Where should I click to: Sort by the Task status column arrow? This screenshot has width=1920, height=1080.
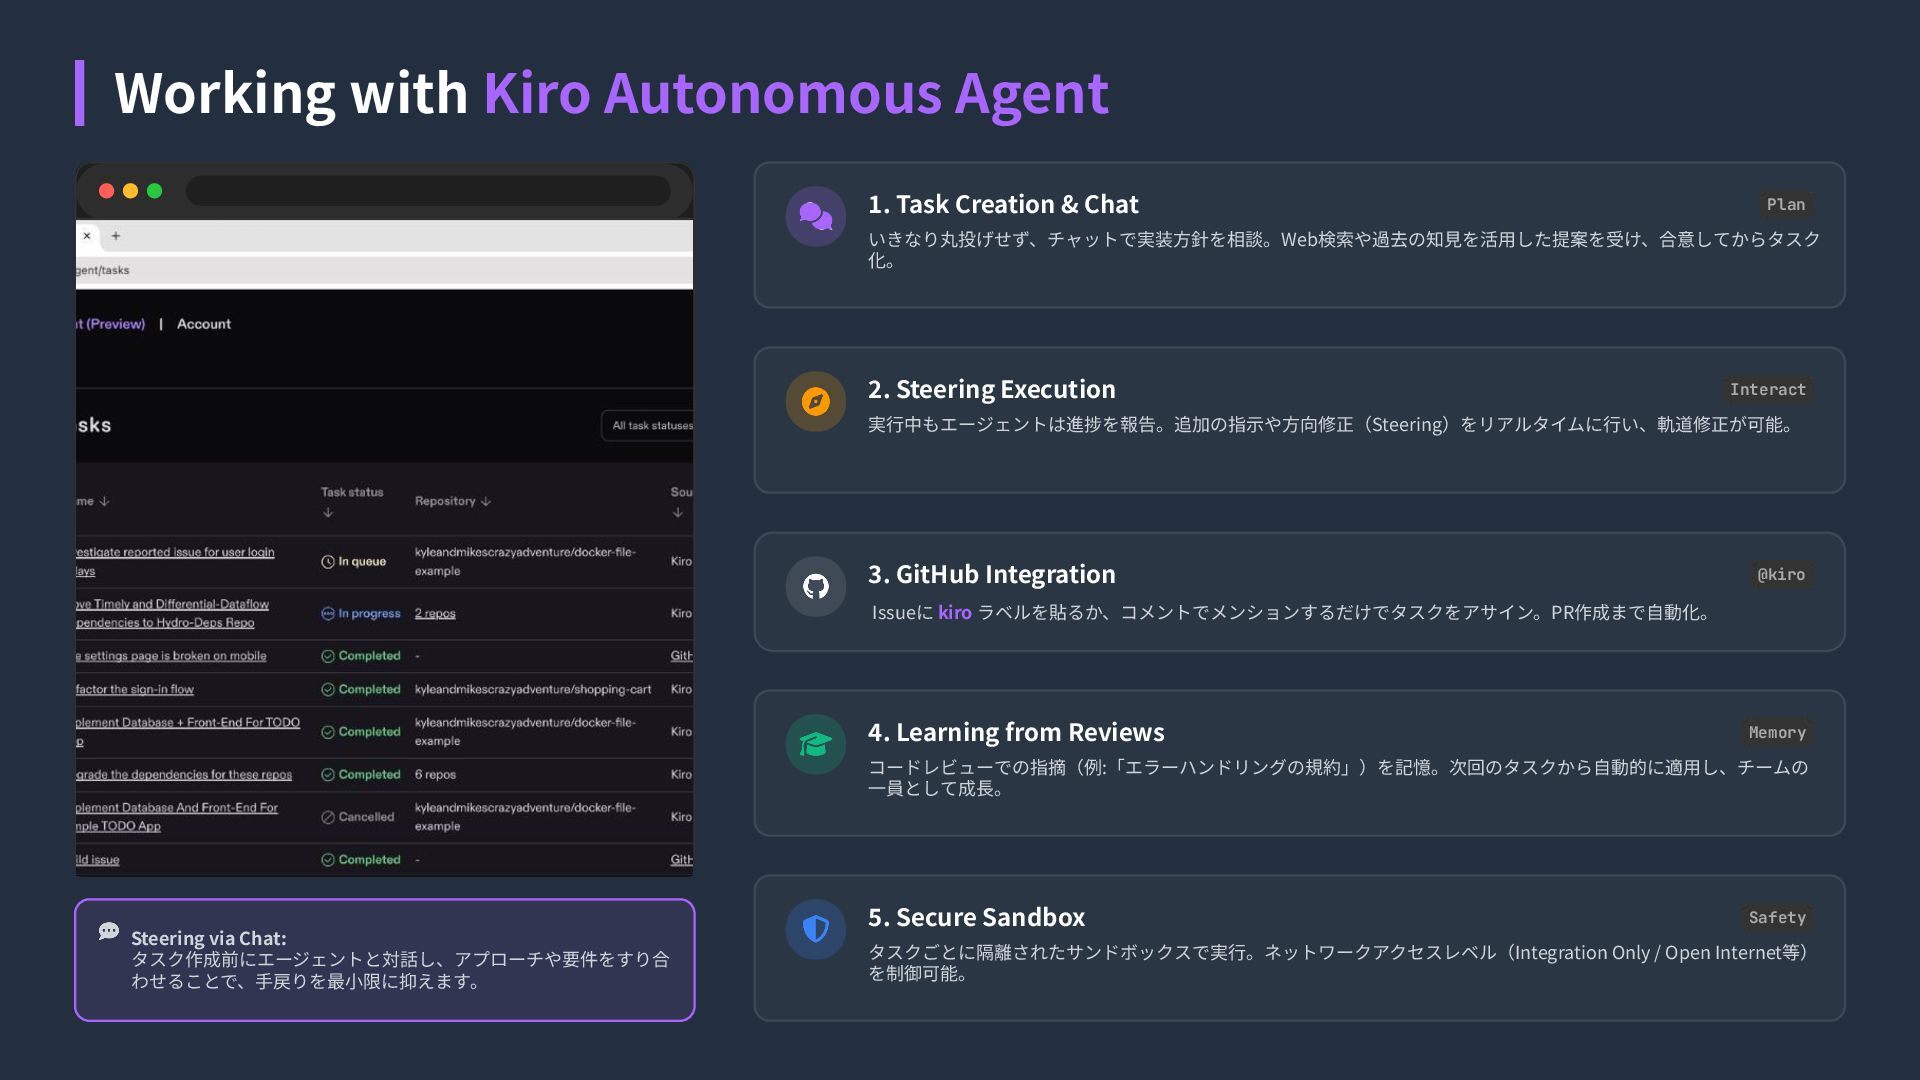pos(328,512)
